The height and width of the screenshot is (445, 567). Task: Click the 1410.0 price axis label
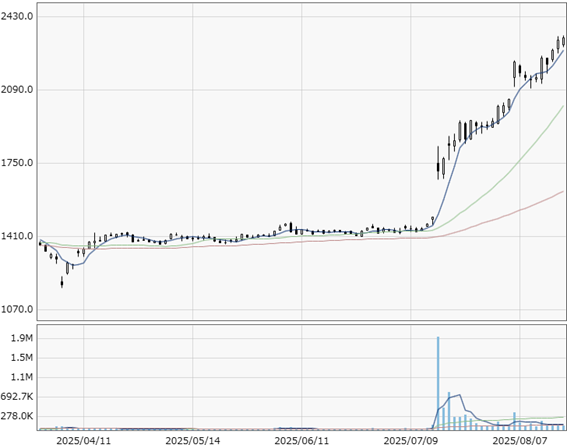click(17, 236)
